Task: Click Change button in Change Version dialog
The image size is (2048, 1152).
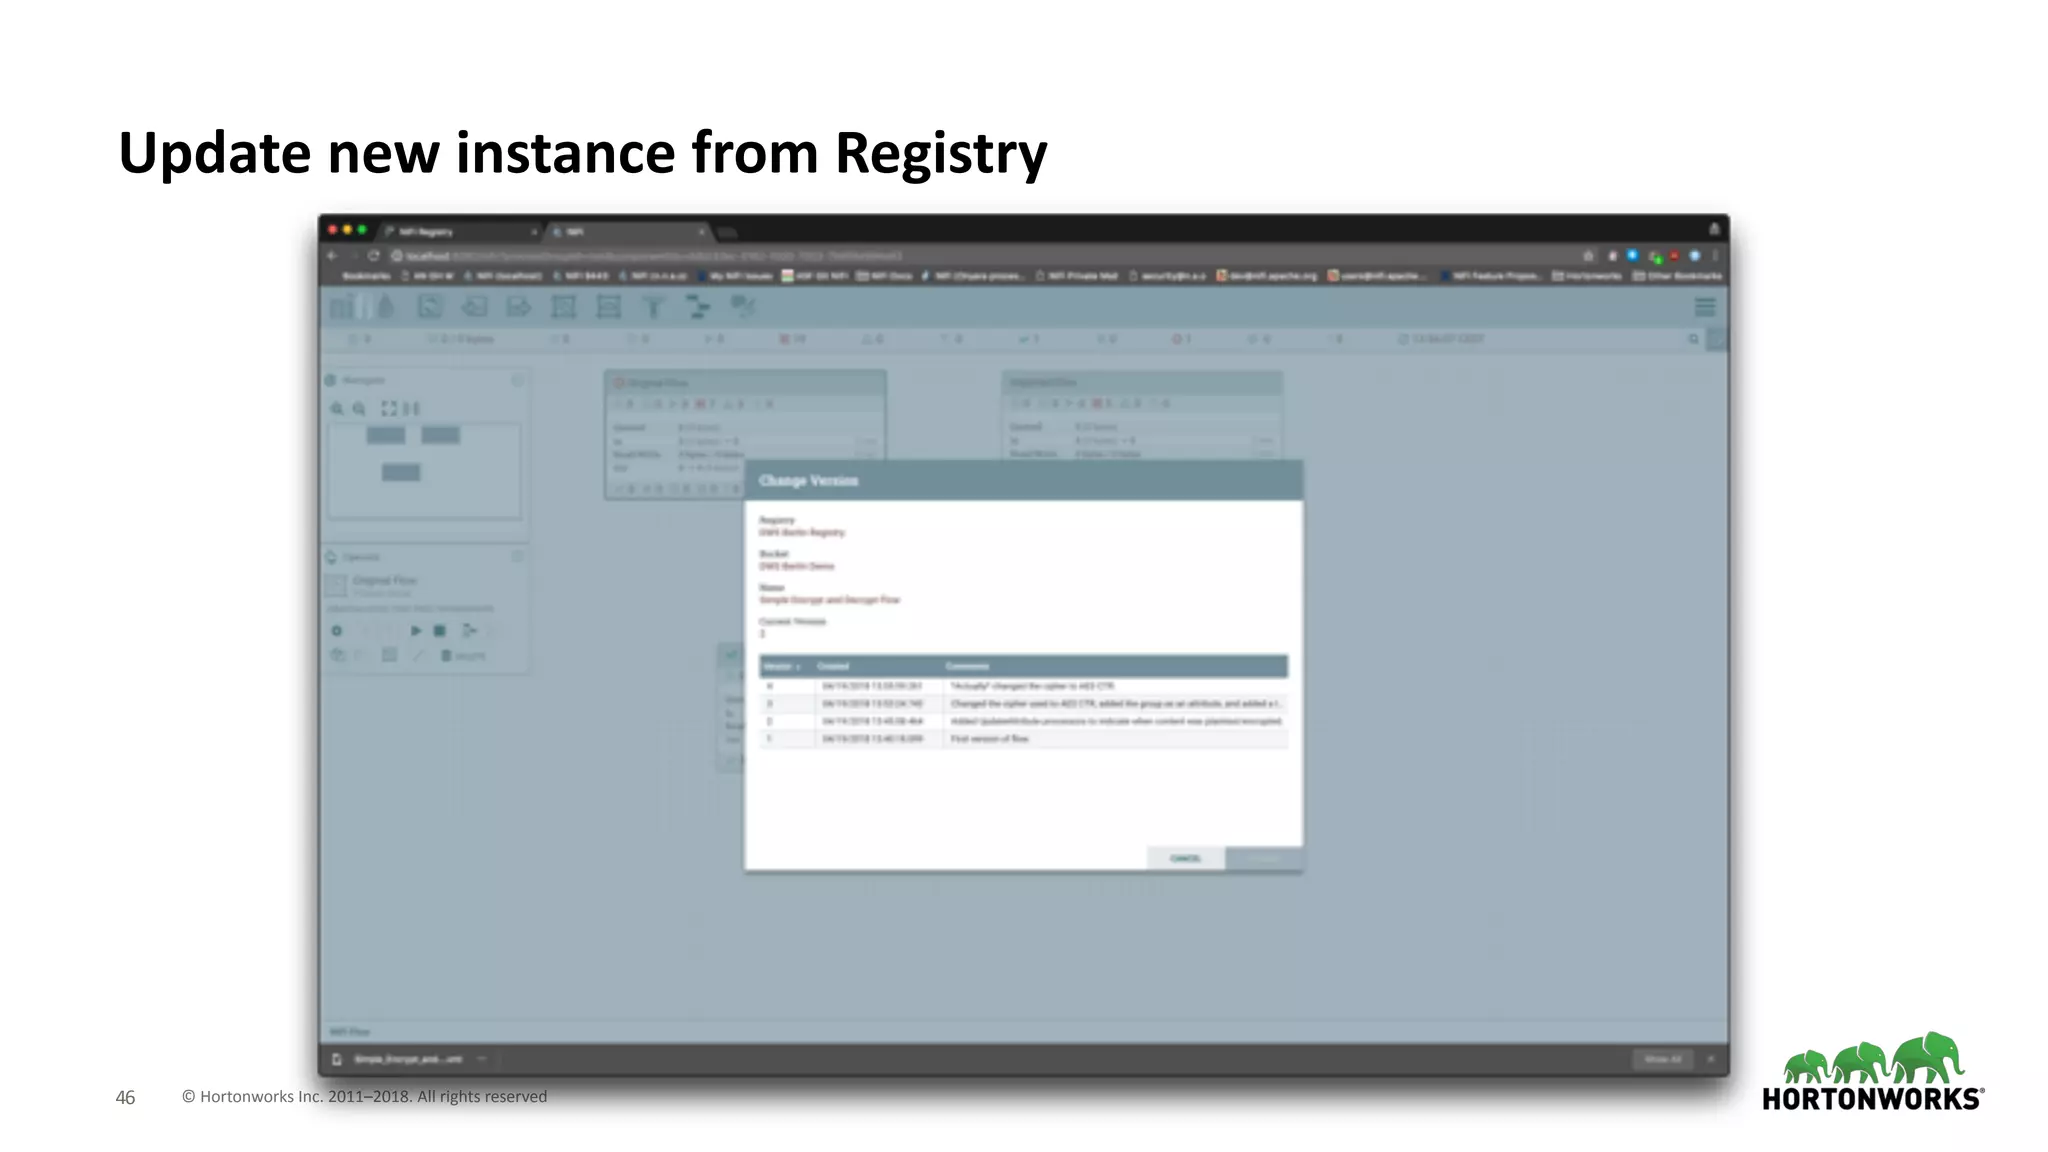Action: (x=1264, y=859)
